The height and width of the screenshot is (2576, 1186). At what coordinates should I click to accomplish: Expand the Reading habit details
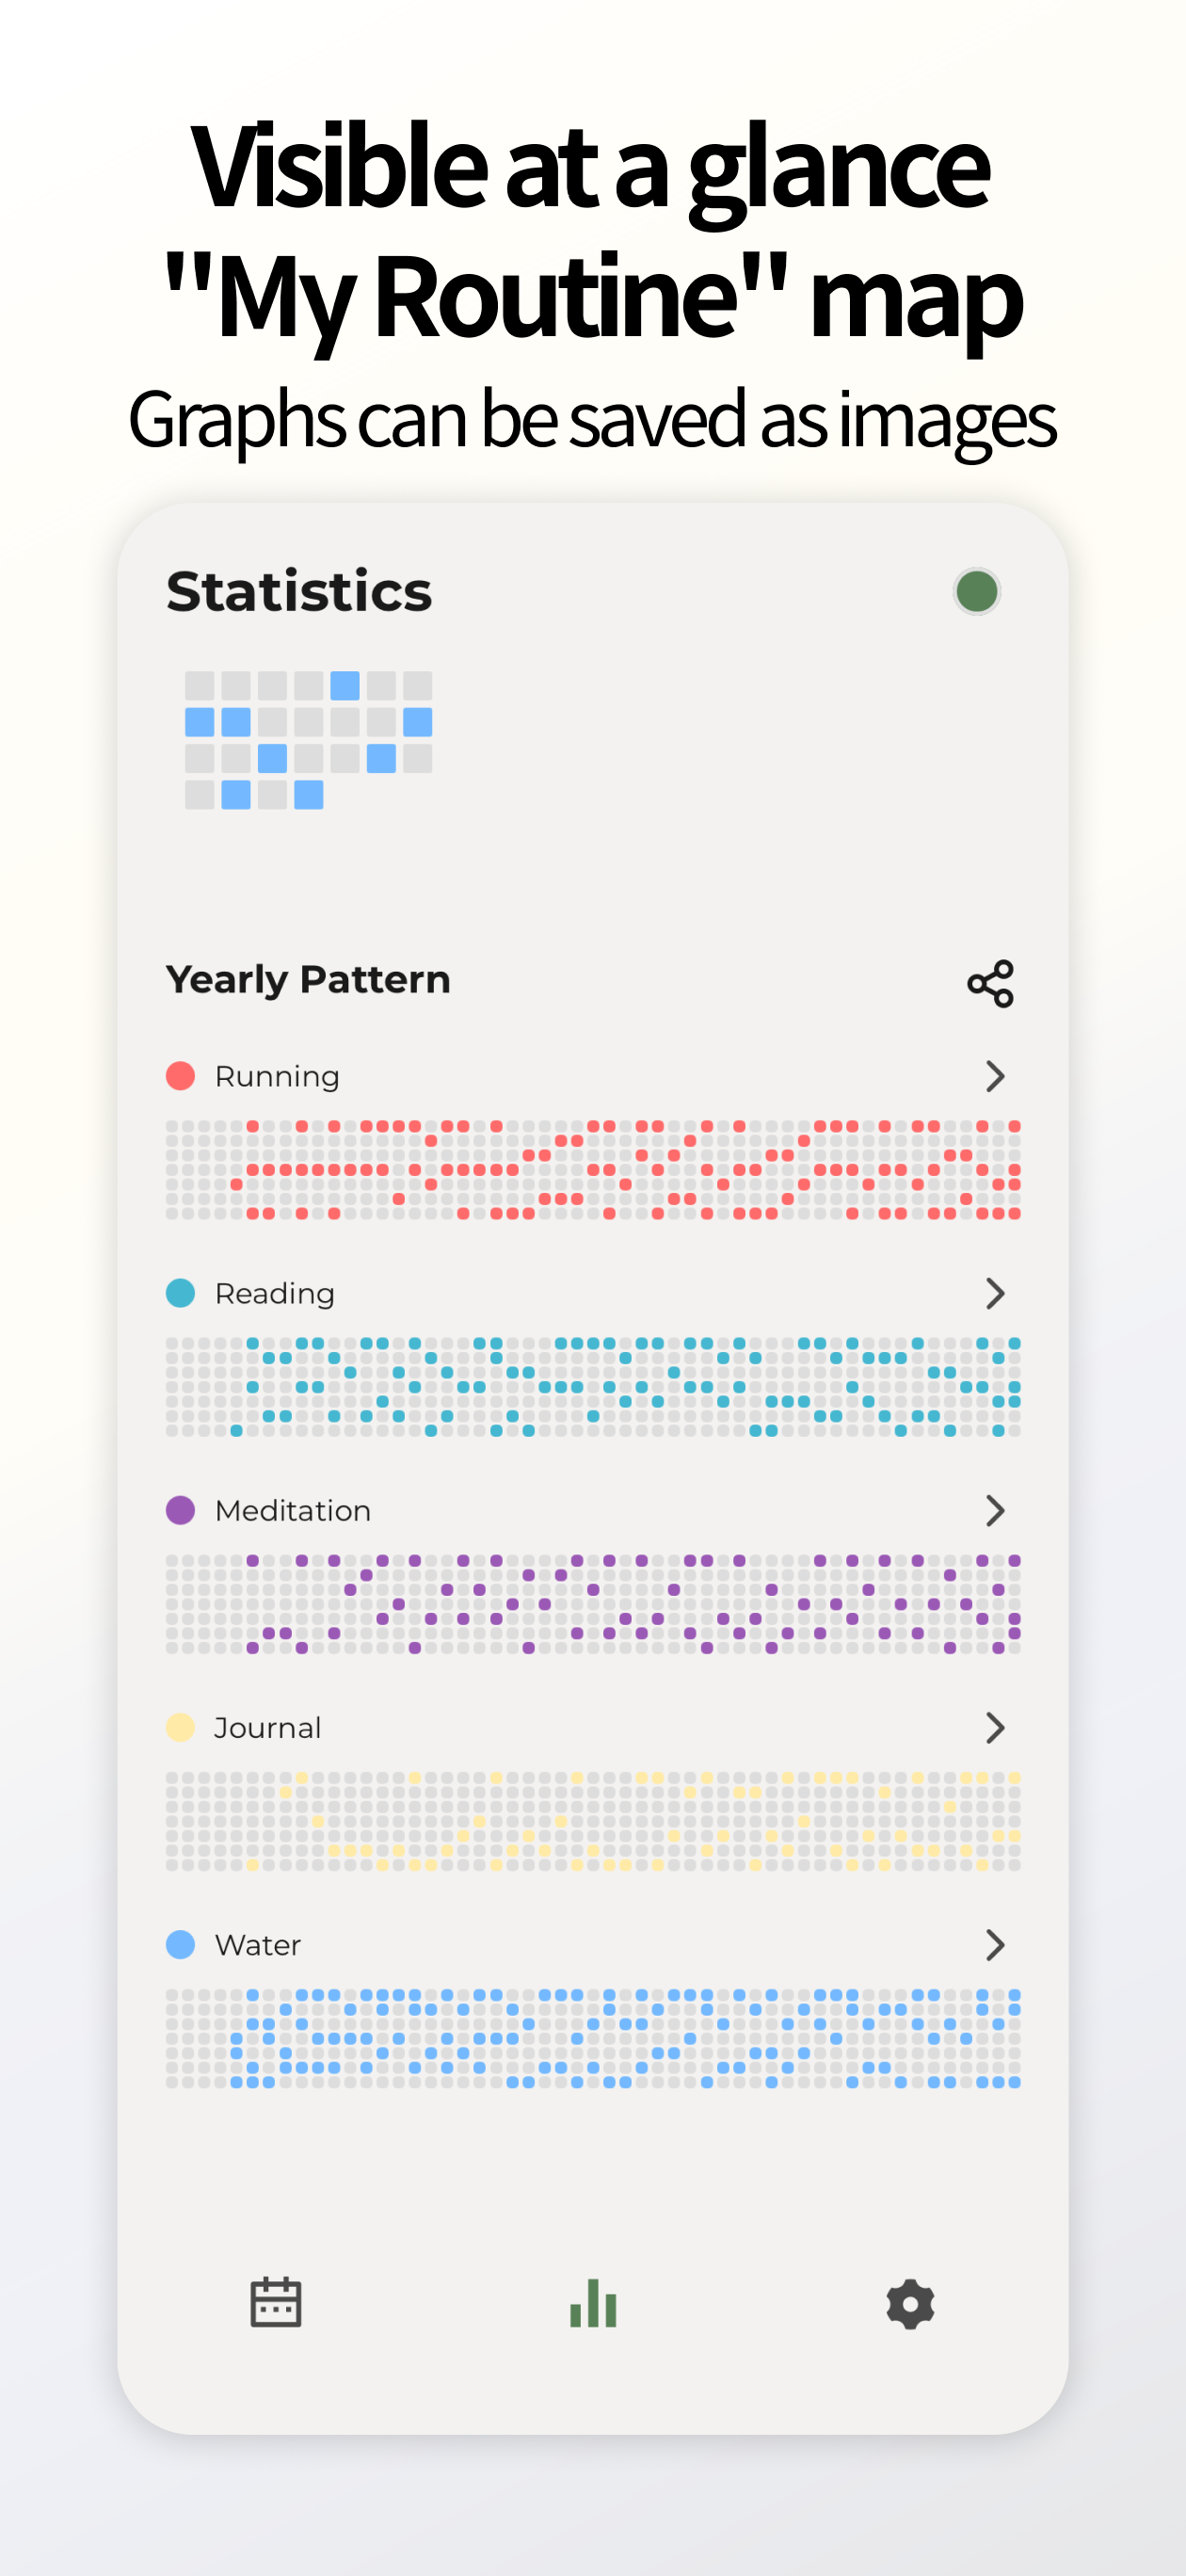click(996, 1292)
